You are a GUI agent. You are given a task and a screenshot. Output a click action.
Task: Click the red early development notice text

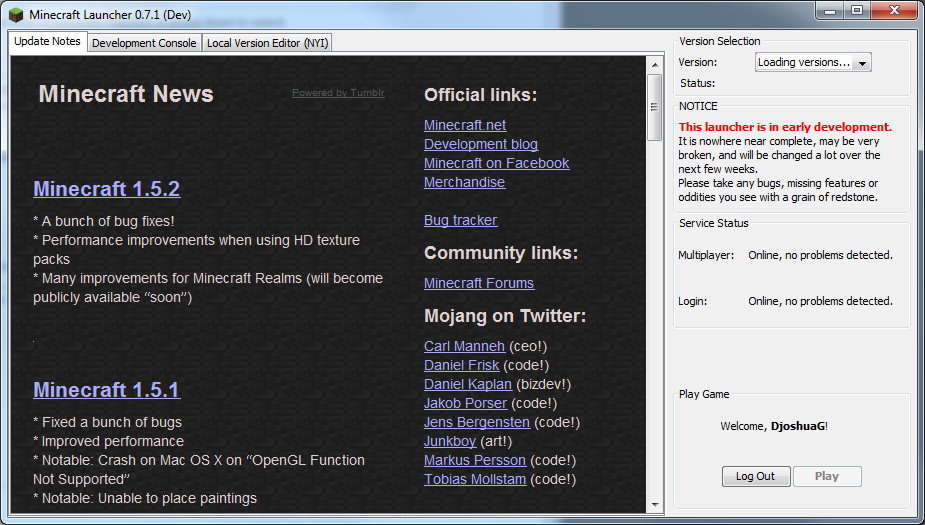coord(785,127)
